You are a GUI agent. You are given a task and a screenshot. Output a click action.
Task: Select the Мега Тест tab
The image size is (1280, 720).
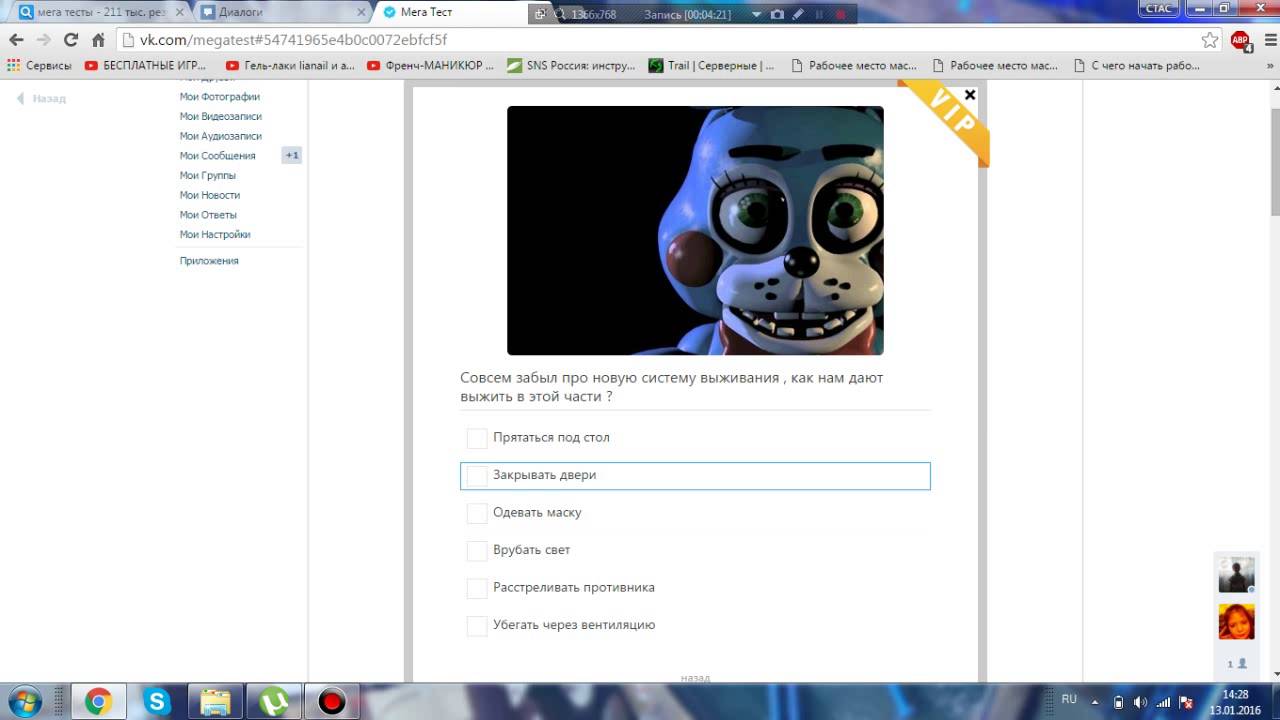450,12
